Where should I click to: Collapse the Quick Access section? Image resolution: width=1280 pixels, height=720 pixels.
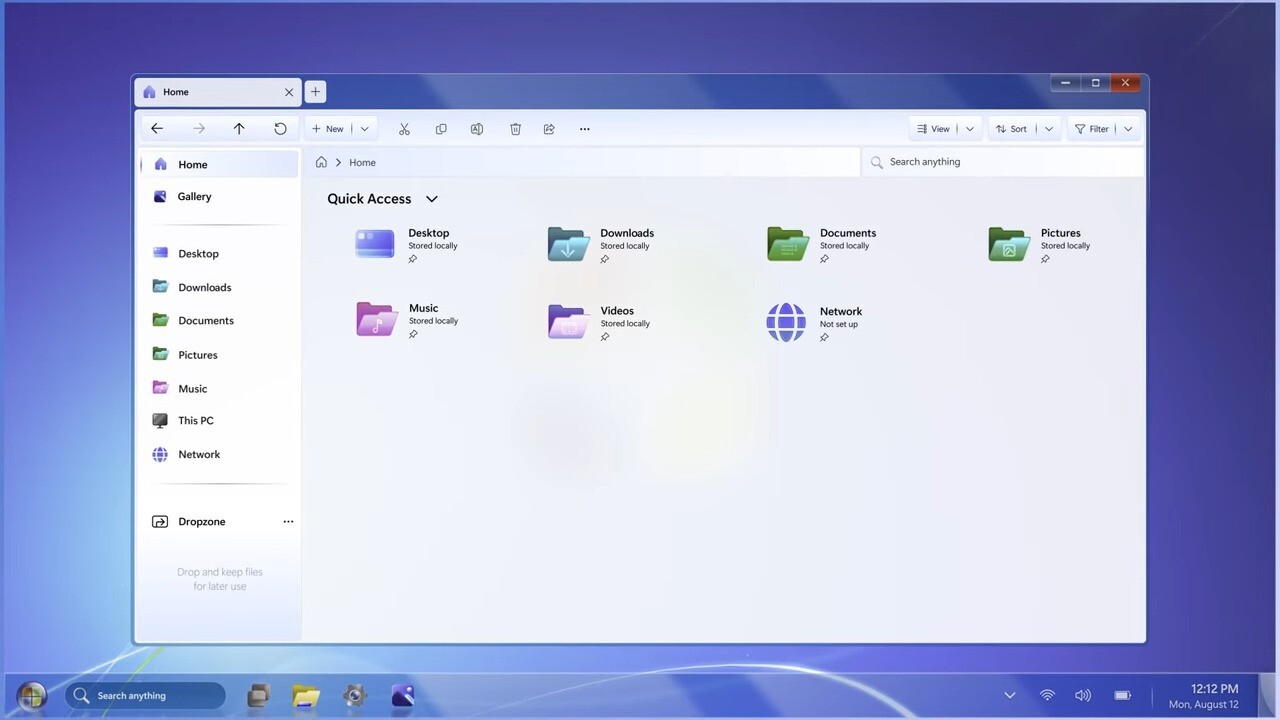pos(432,199)
